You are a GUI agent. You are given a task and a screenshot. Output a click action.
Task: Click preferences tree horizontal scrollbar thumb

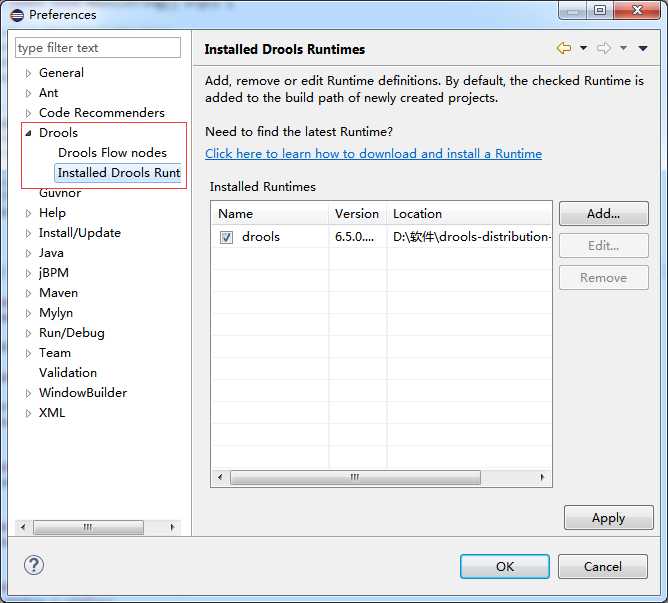tap(88, 527)
